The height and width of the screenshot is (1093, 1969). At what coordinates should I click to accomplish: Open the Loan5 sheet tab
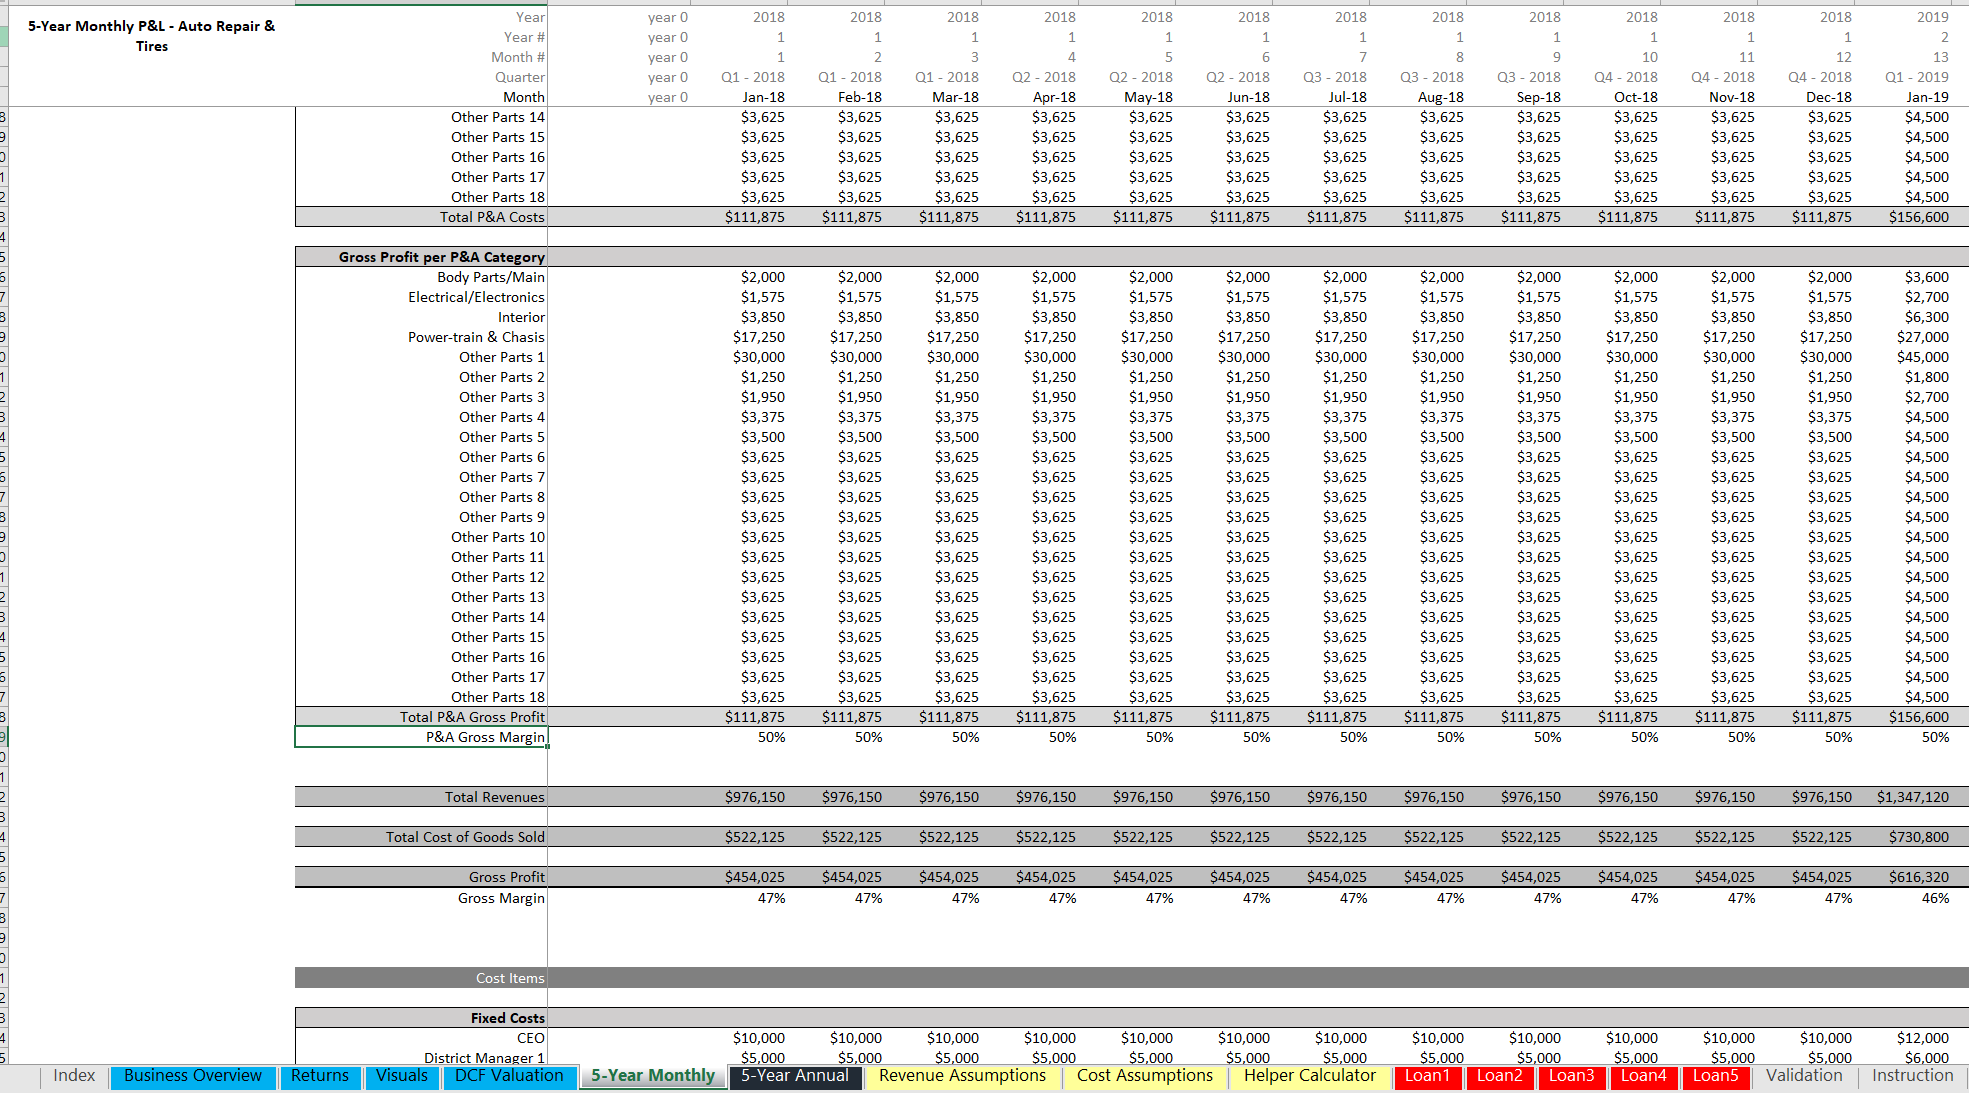pos(1716,1076)
